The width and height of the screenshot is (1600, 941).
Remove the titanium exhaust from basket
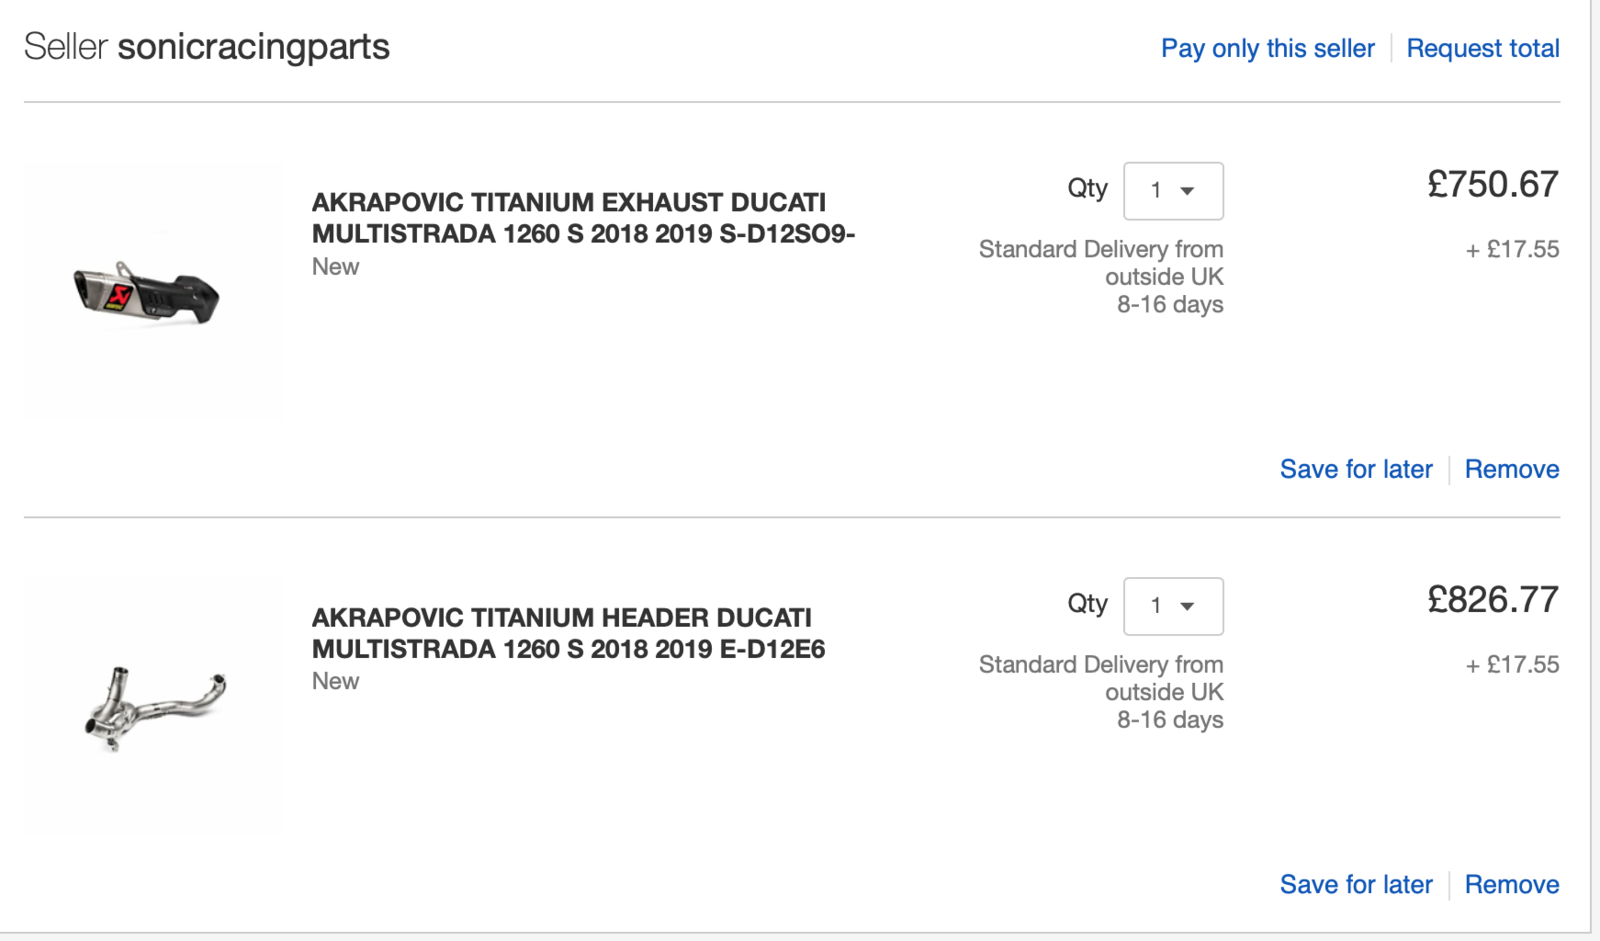[x=1511, y=469]
